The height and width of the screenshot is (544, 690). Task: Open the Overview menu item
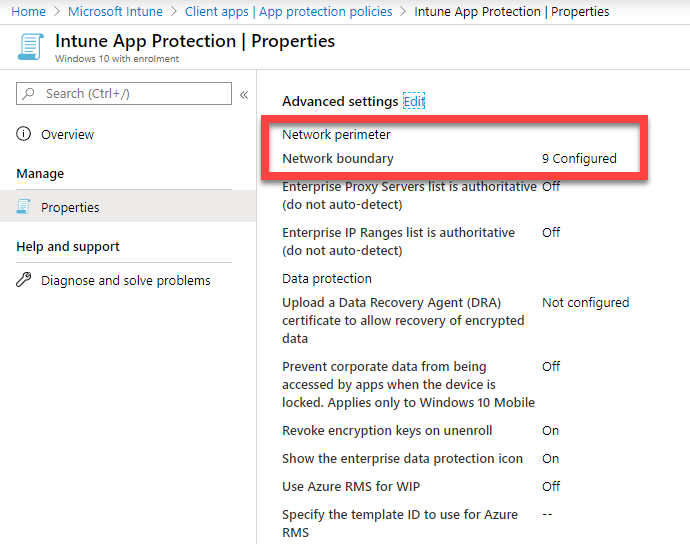67,134
